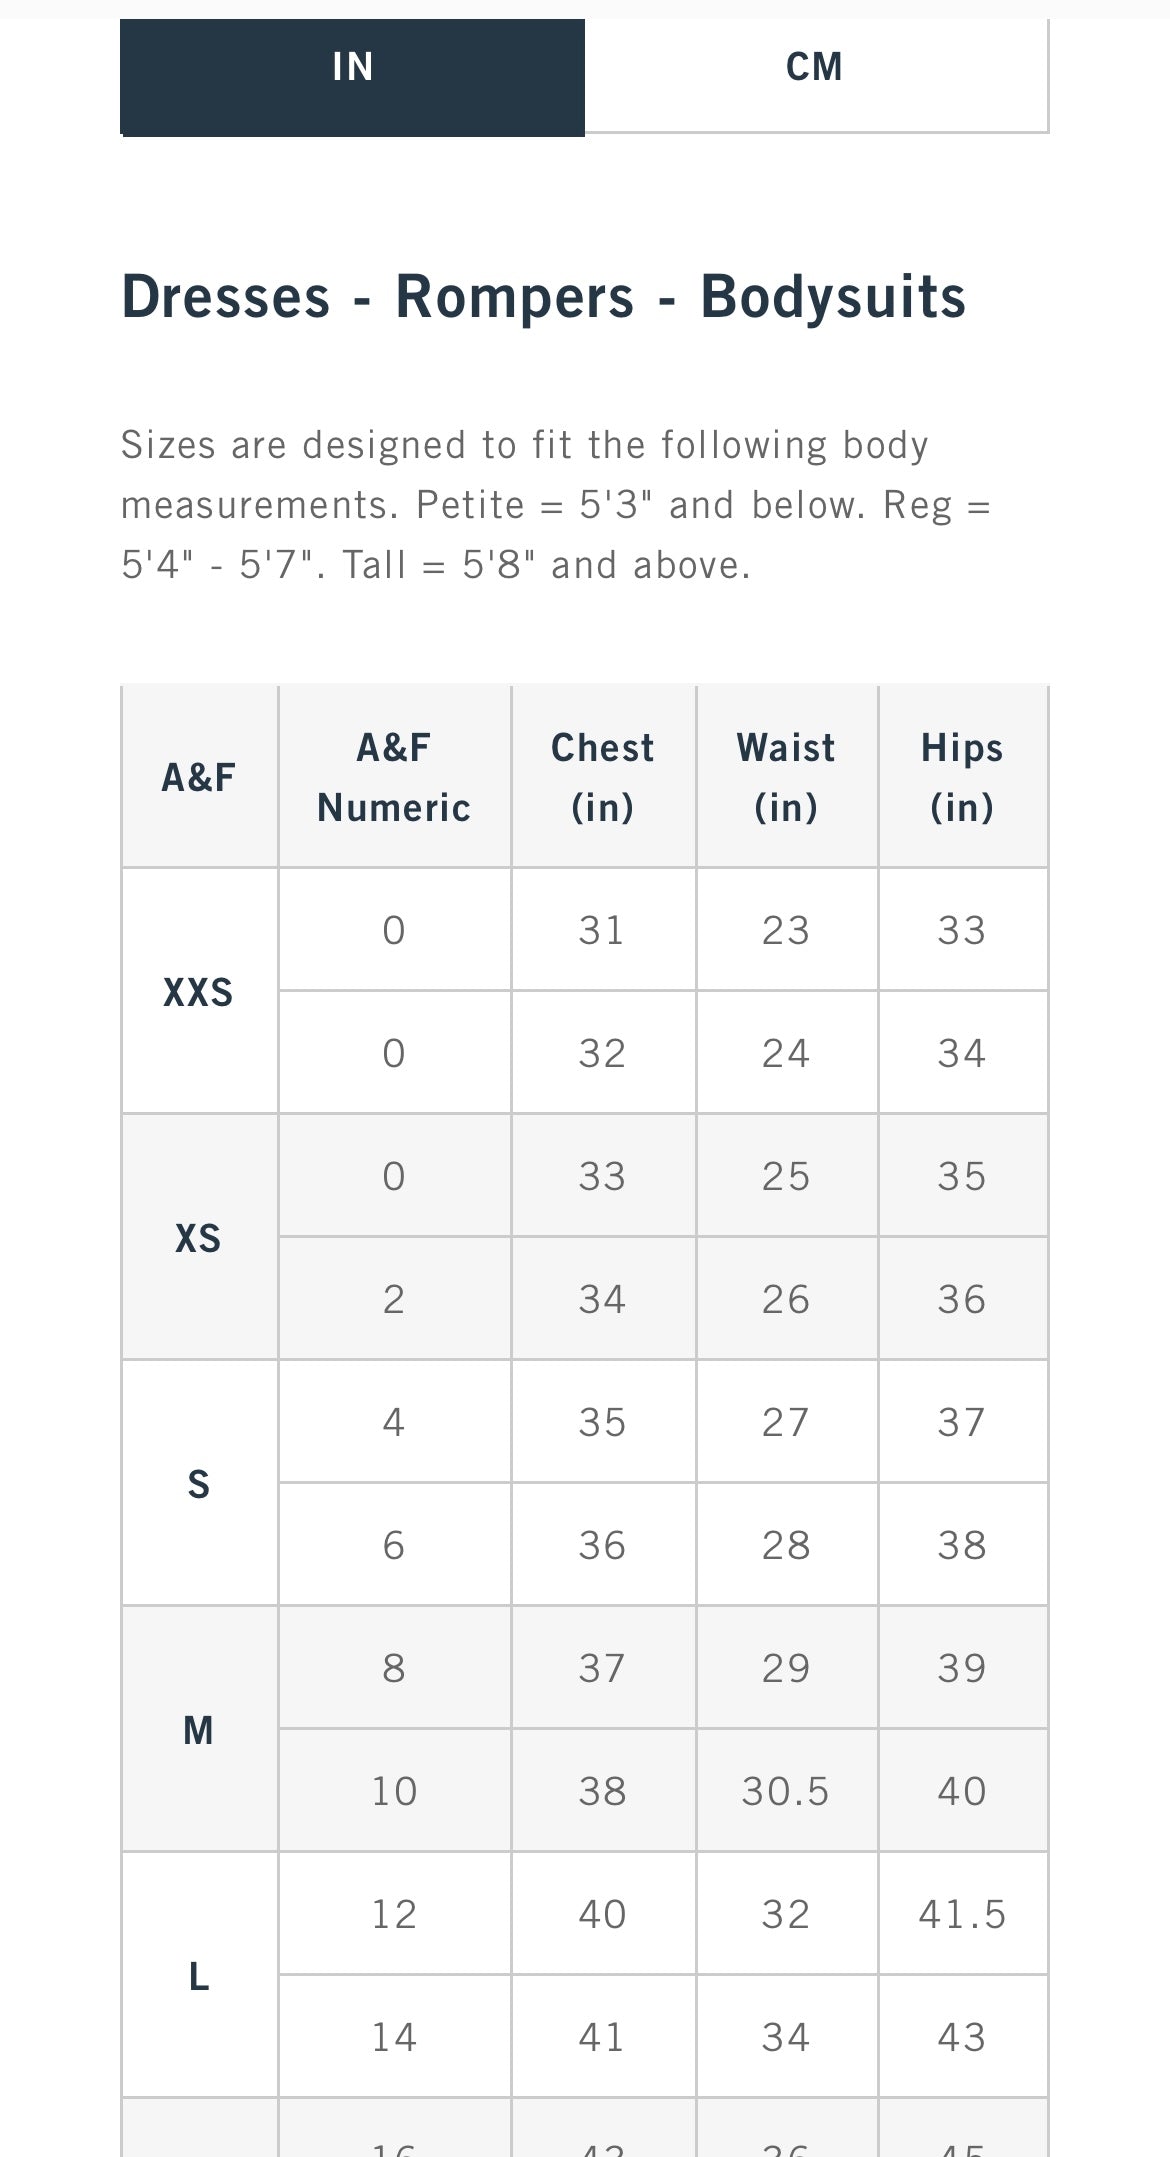
Task: Select numeric size 10 cell
Action: tap(394, 1791)
